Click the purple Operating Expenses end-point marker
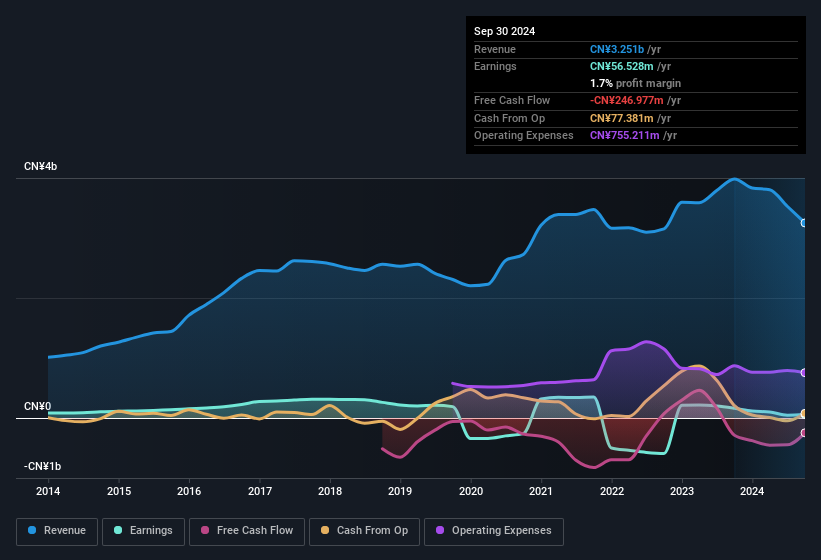 [x=804, y=373]
